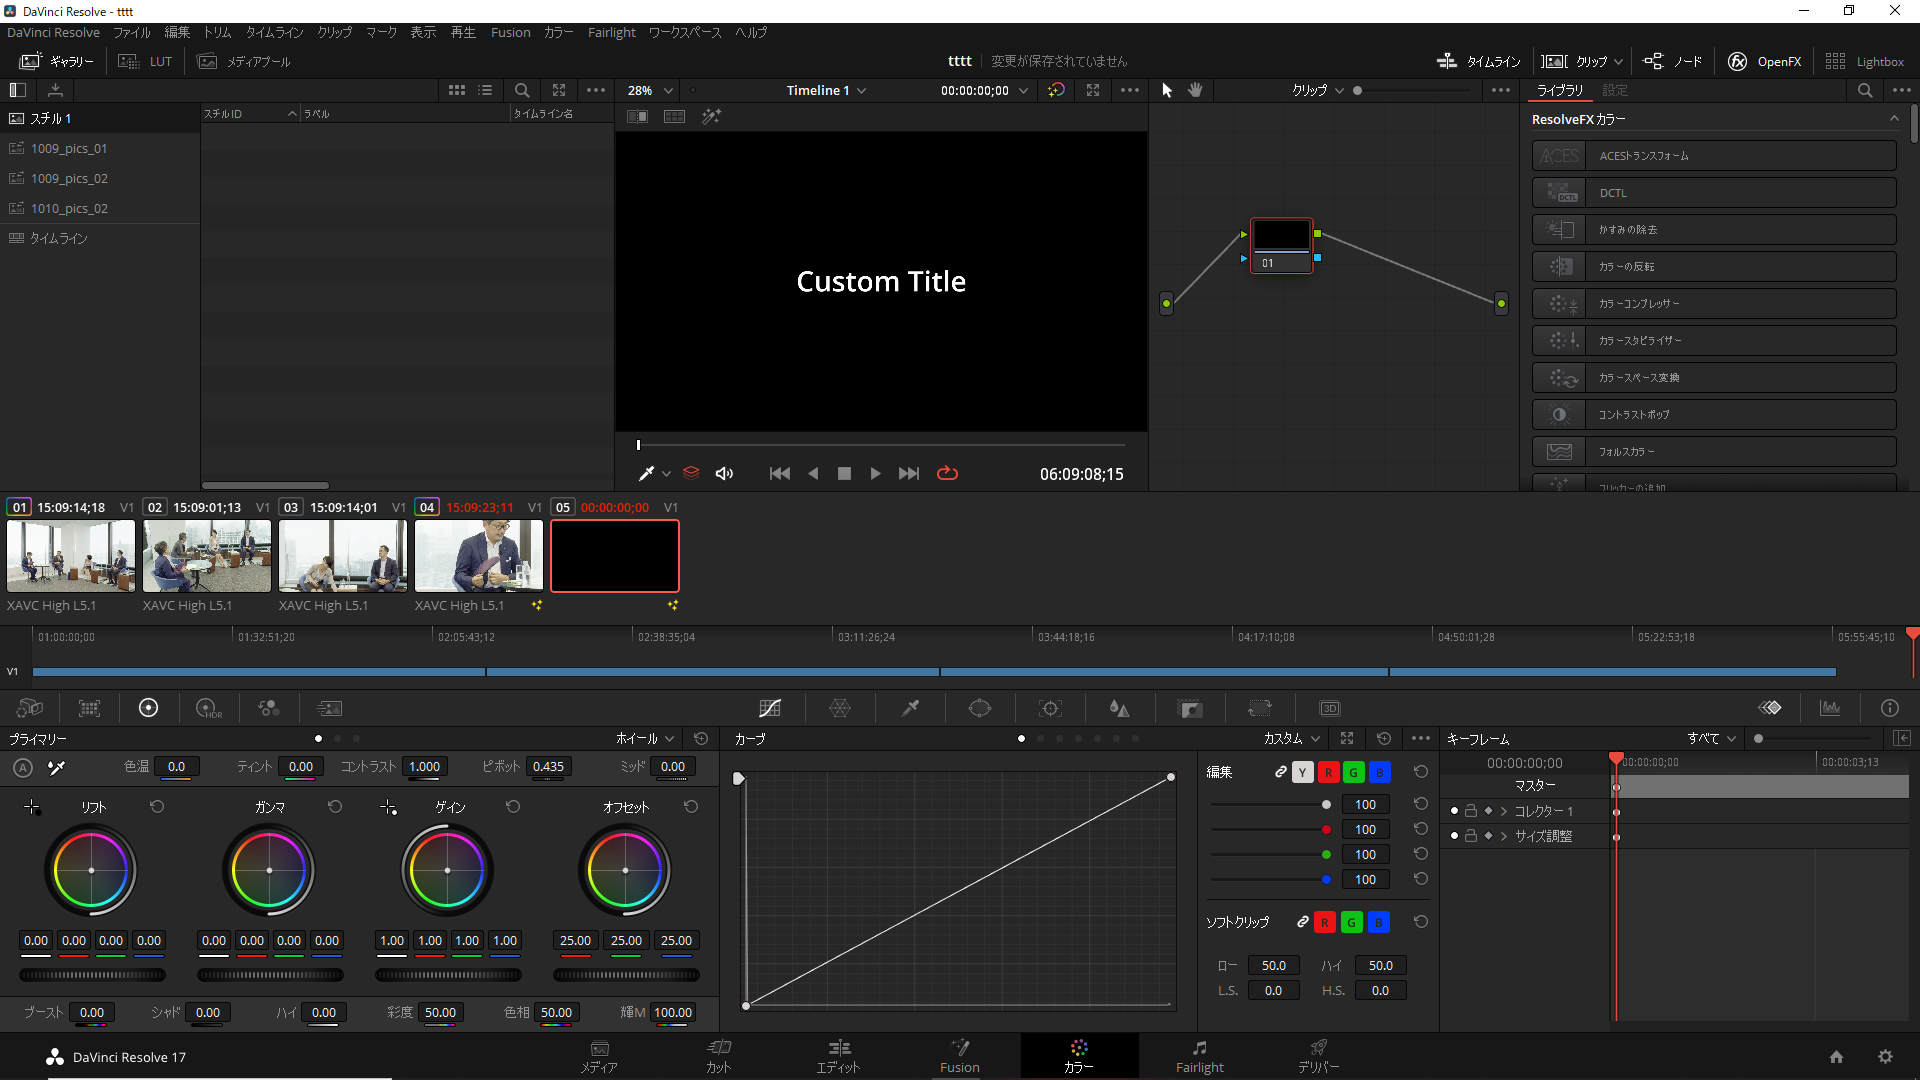Open the node graph Clip mode dropdown

click(x=1317, y=90)
